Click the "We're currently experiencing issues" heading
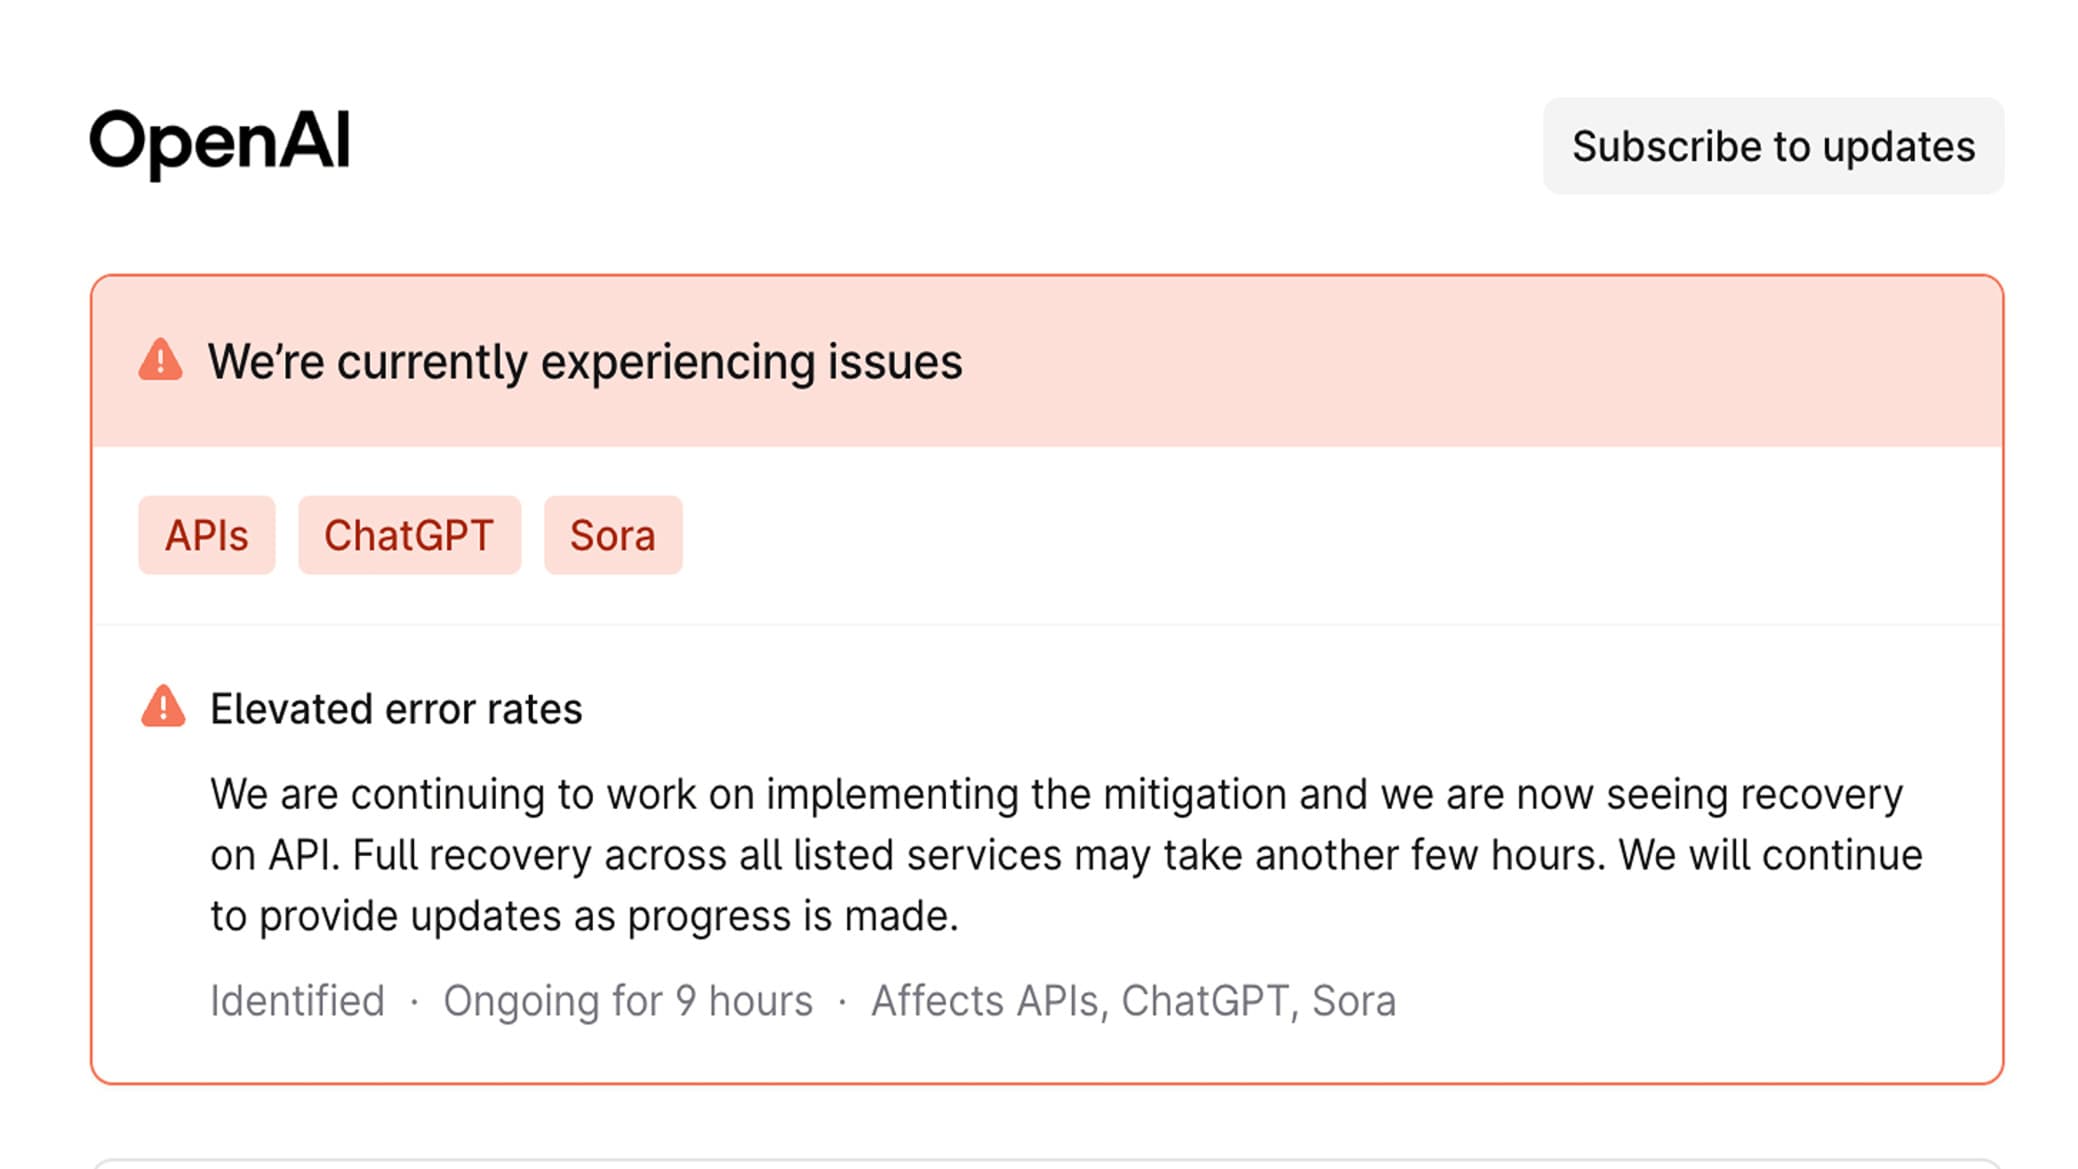 coord(585,361)
